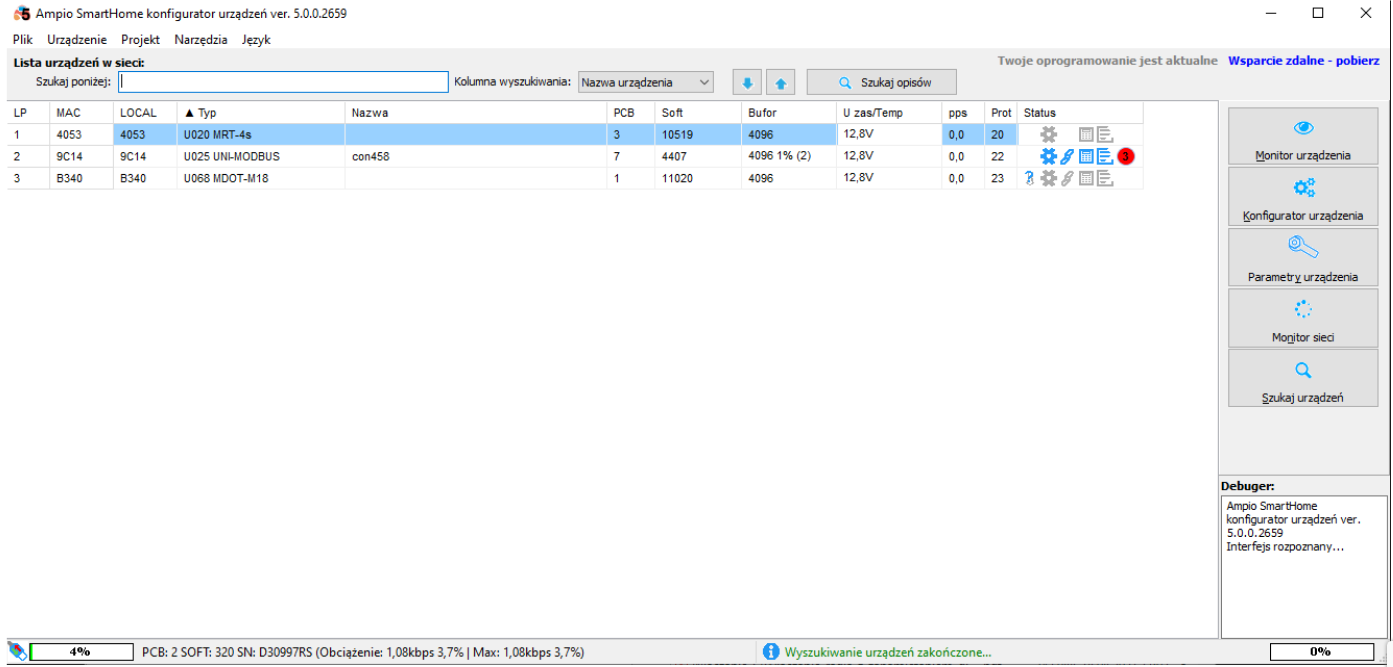This screenshot has width=1393, height=667.
Task: Click the blue link icon for UNI-MODBUS
Action: pos(1067,156)
